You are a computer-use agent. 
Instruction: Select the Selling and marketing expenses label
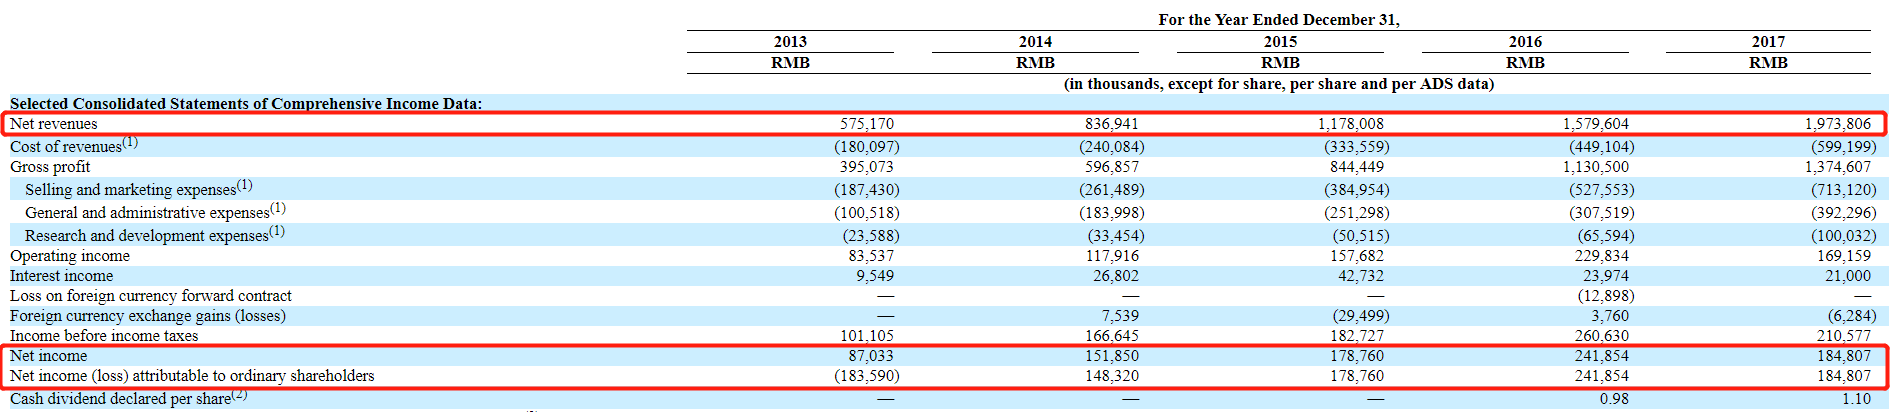click(x=131, y=190)
